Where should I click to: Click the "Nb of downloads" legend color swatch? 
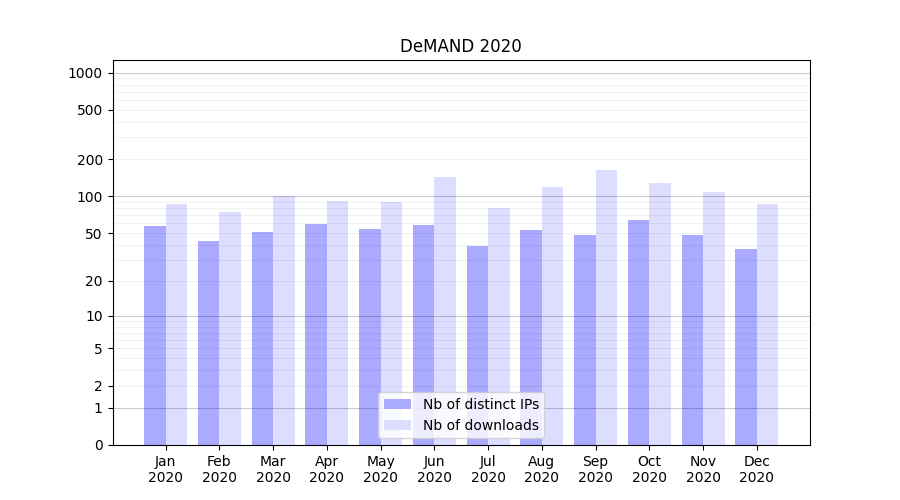click(397, 425)
